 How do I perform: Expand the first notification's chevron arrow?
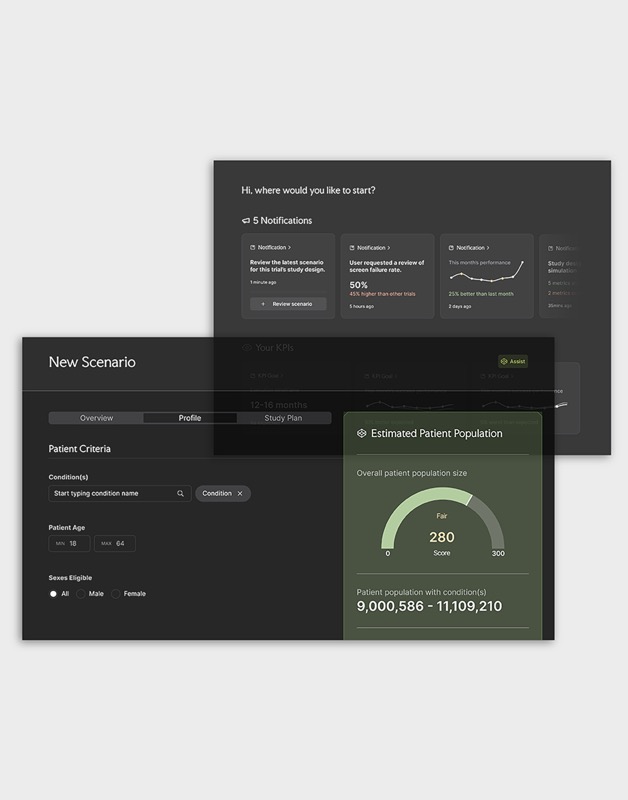290,247
